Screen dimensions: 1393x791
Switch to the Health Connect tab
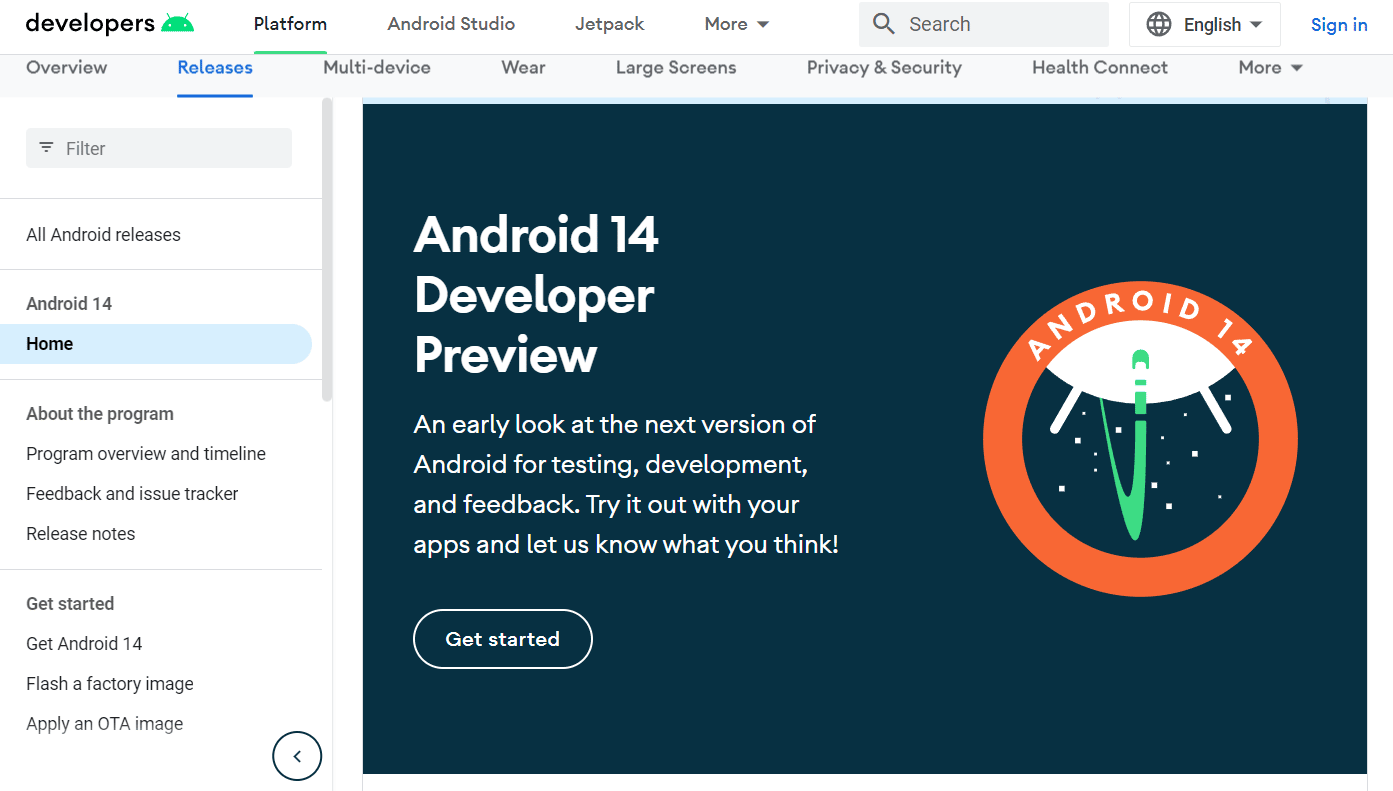1100,68
